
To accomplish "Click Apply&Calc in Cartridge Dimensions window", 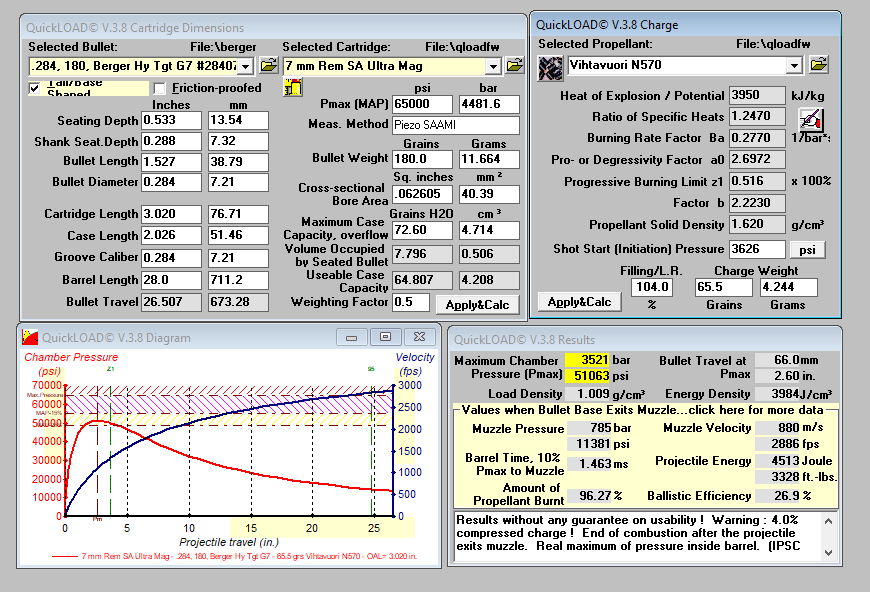I will click(x=477, y=304).
